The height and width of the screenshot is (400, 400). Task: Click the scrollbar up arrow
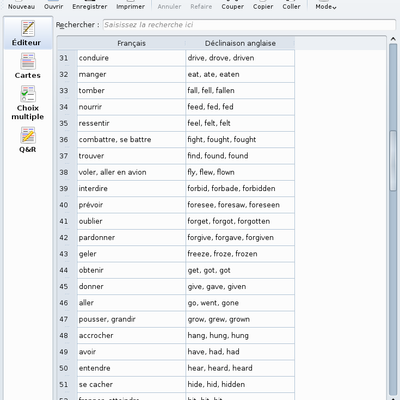tap(393, 39)
